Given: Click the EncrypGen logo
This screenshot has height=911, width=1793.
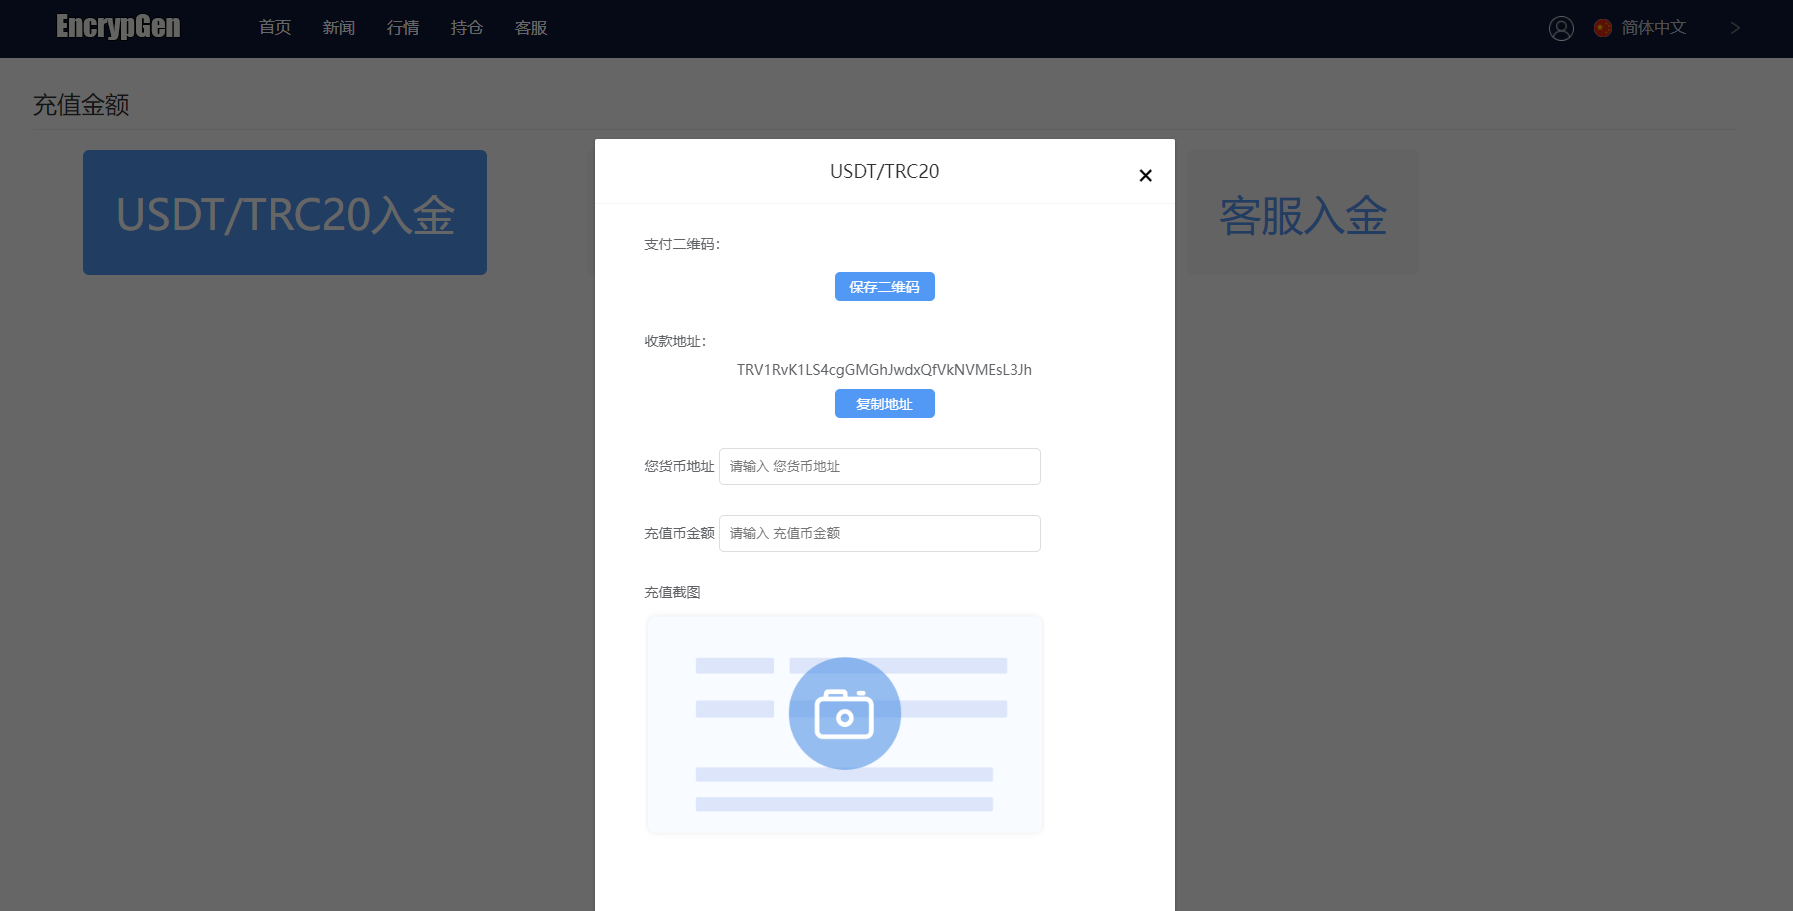Looking at the screenshot, I should click(118, 27).
